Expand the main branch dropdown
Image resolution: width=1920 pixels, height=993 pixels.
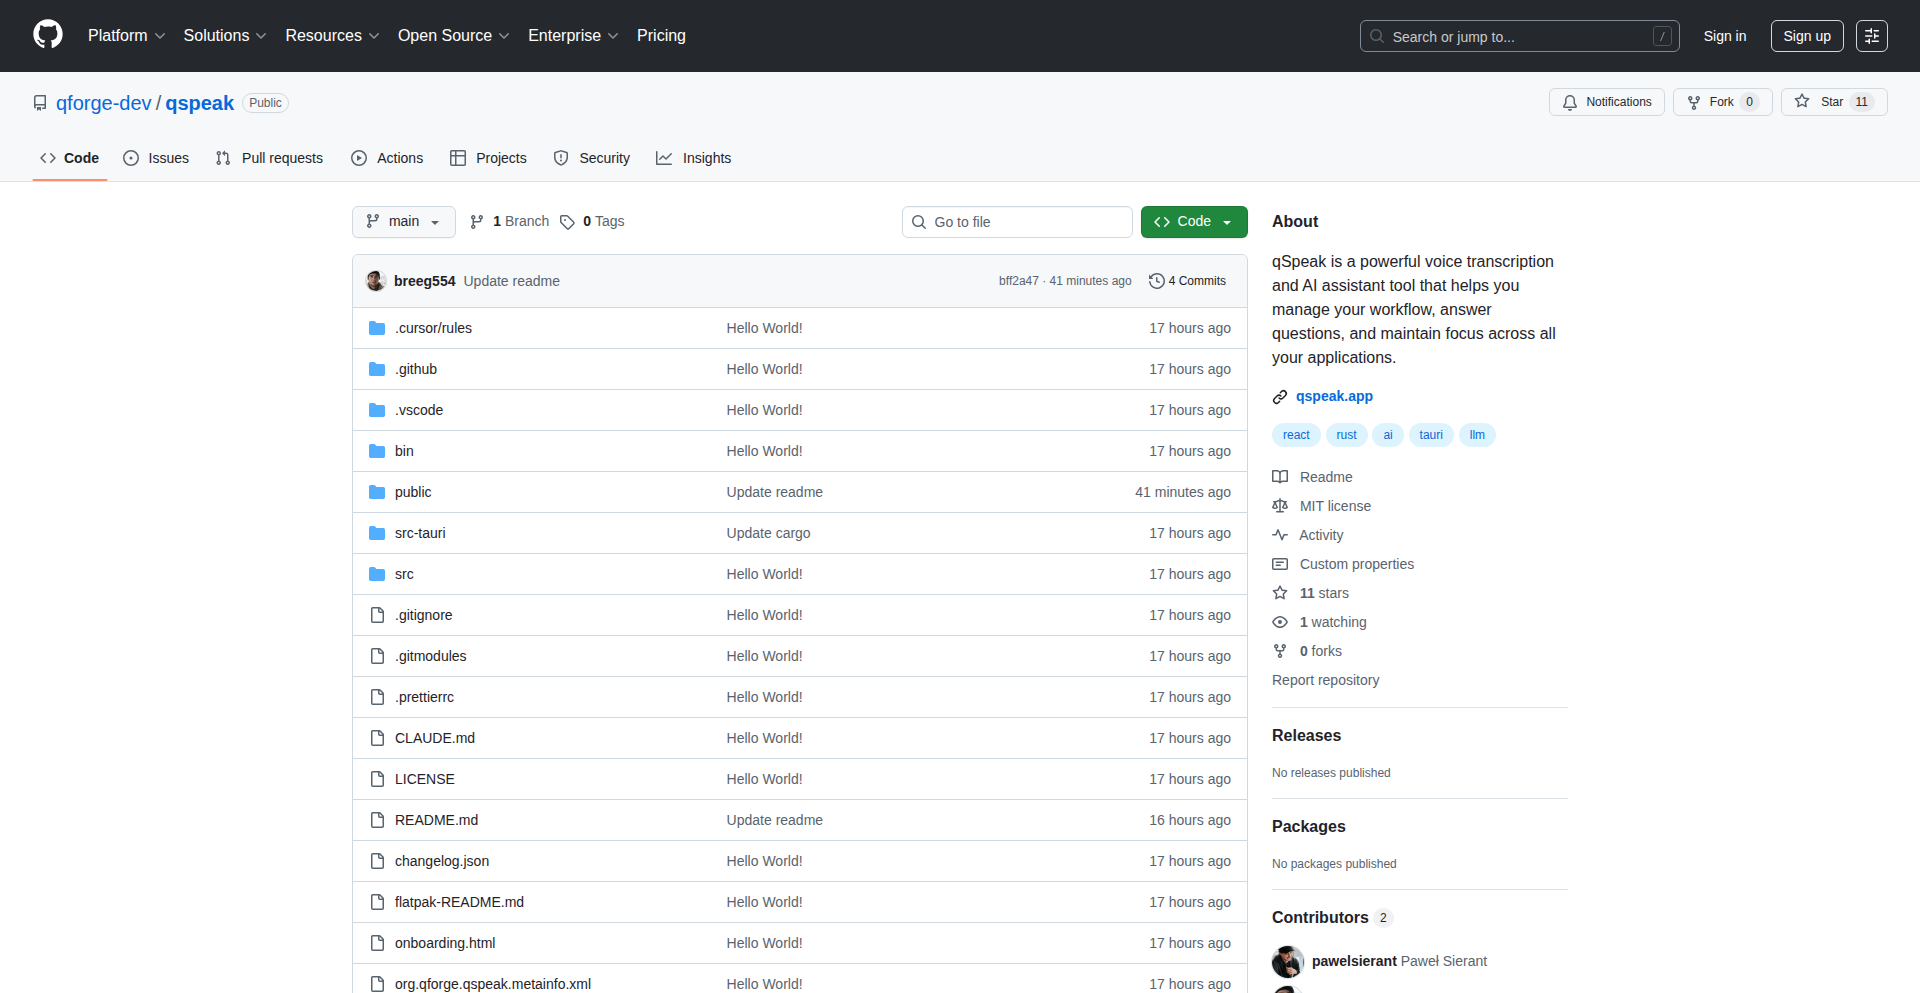[403, 222]
